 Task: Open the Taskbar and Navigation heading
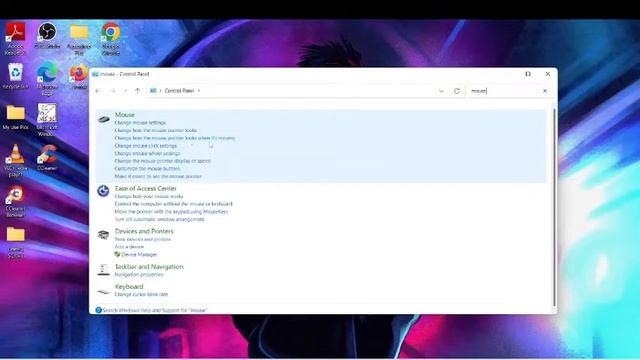tap(149, 267)
